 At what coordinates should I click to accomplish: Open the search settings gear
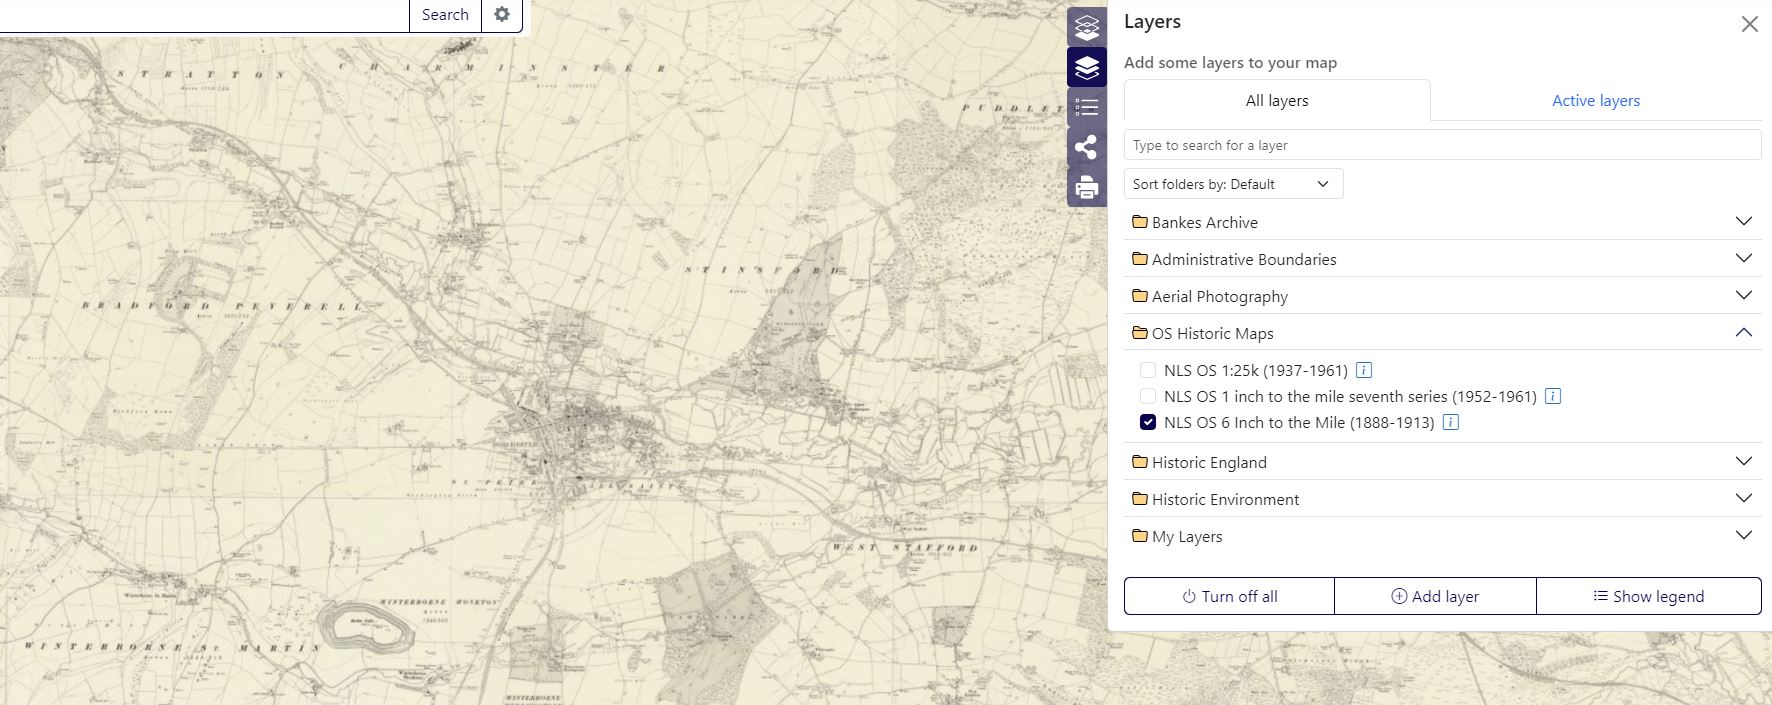click(x=502, y=15)
